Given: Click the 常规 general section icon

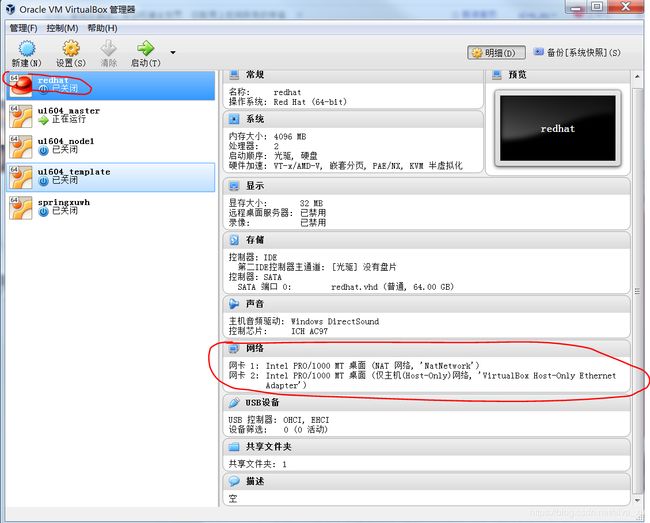Looking at the screenshot, I should click(x=234, y=75).
